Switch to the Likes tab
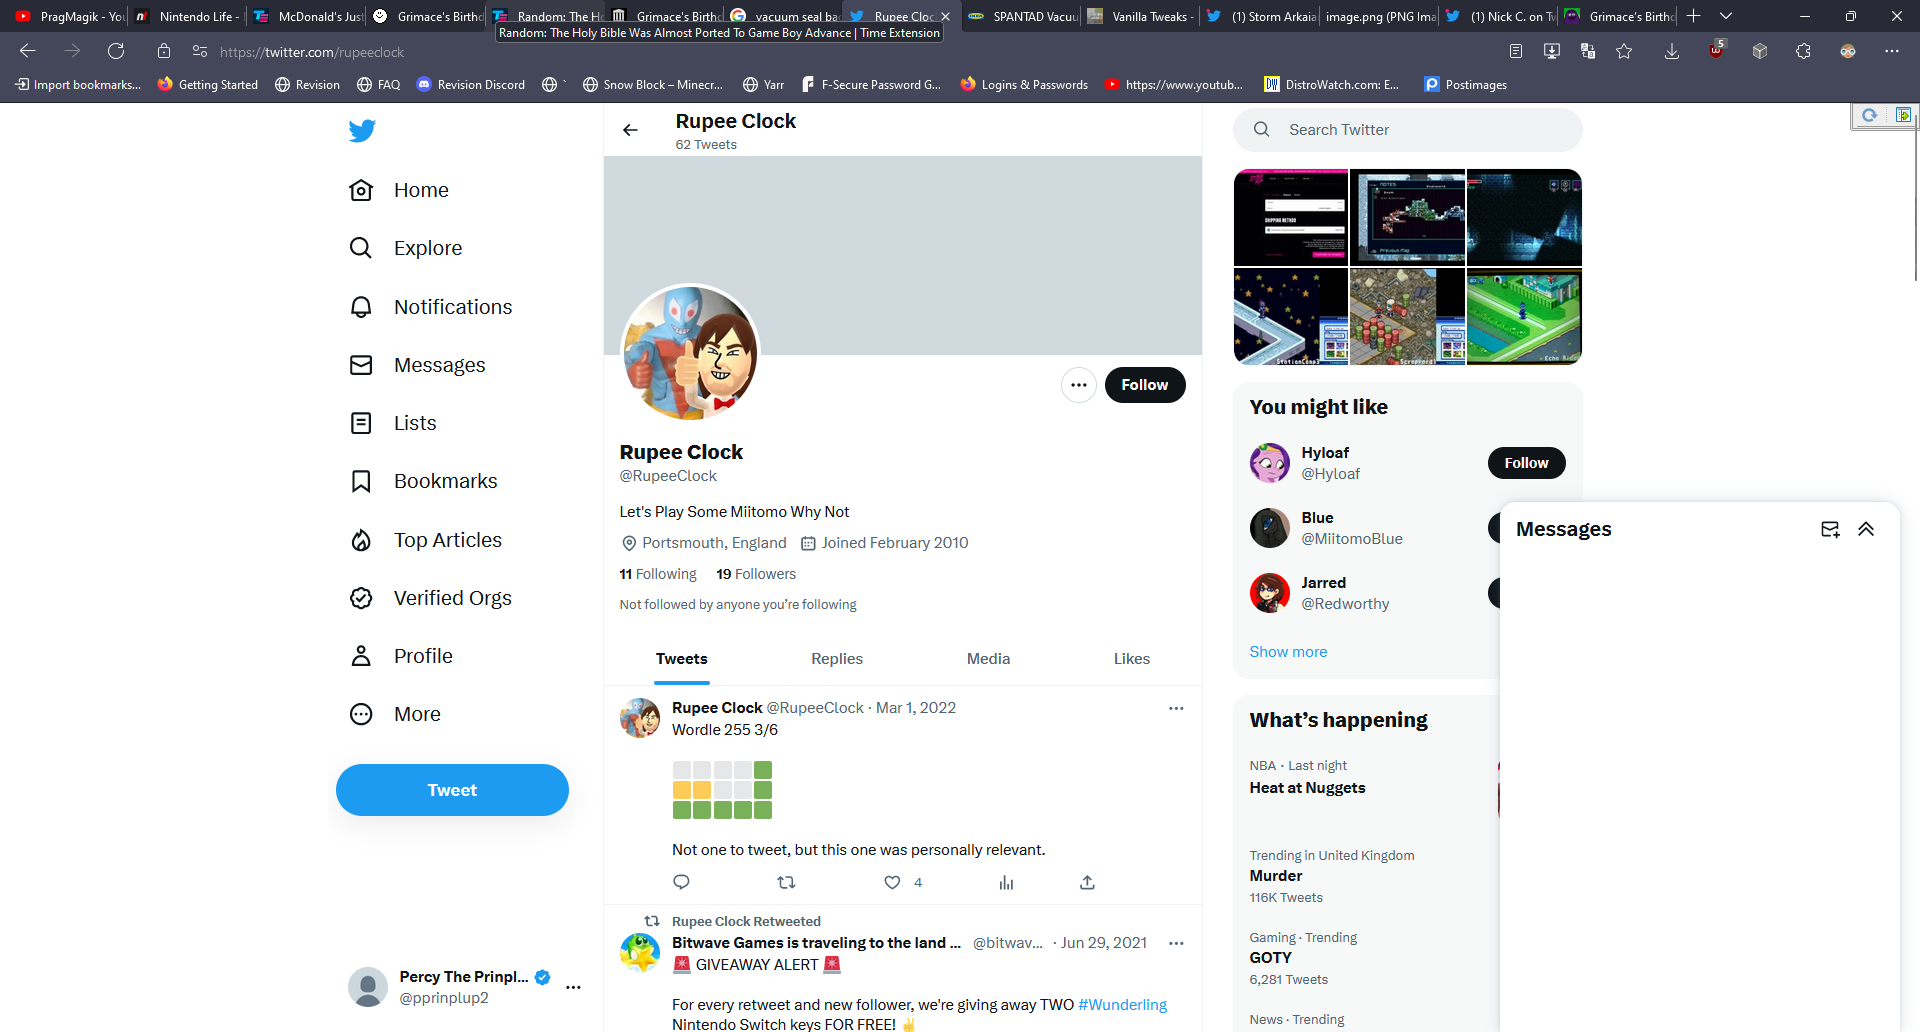The height and width of the screenshot is (1032, 1920). pos(1132,659)
